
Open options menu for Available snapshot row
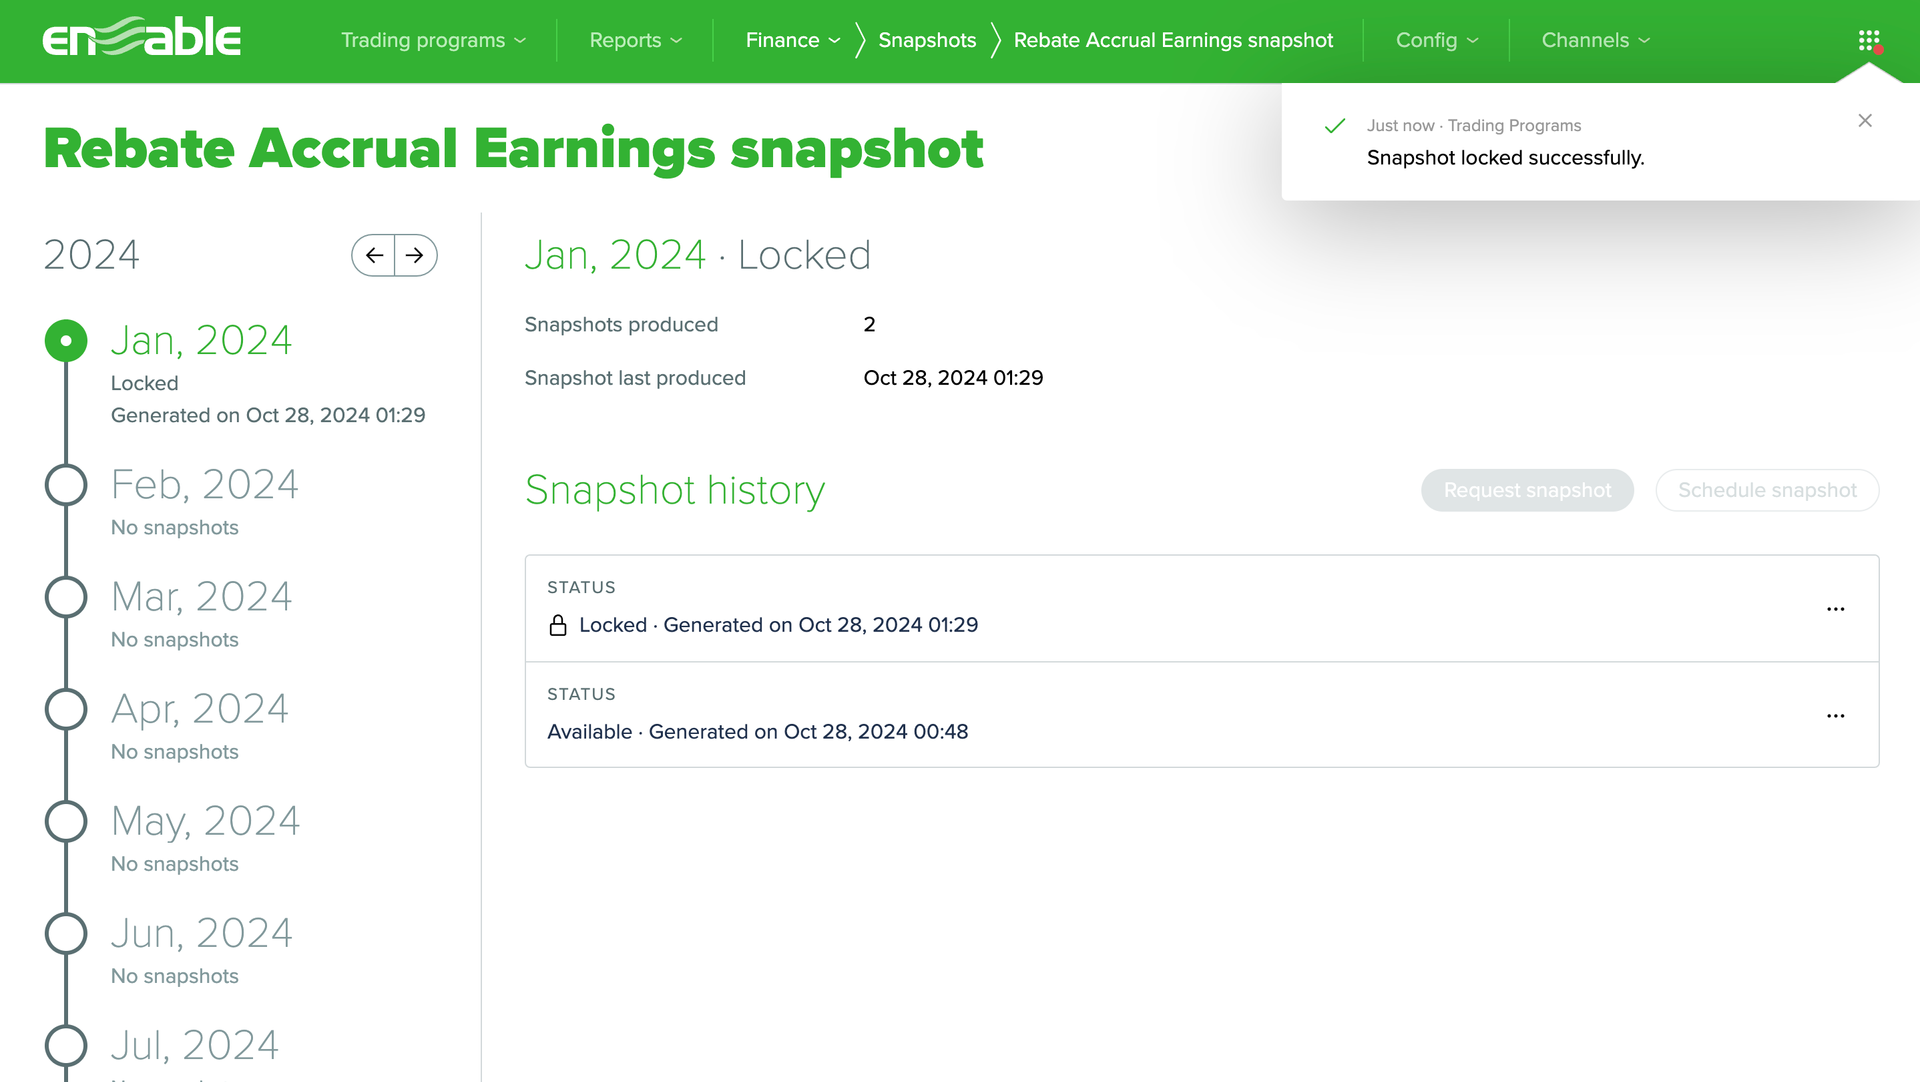pos(1835,716)
